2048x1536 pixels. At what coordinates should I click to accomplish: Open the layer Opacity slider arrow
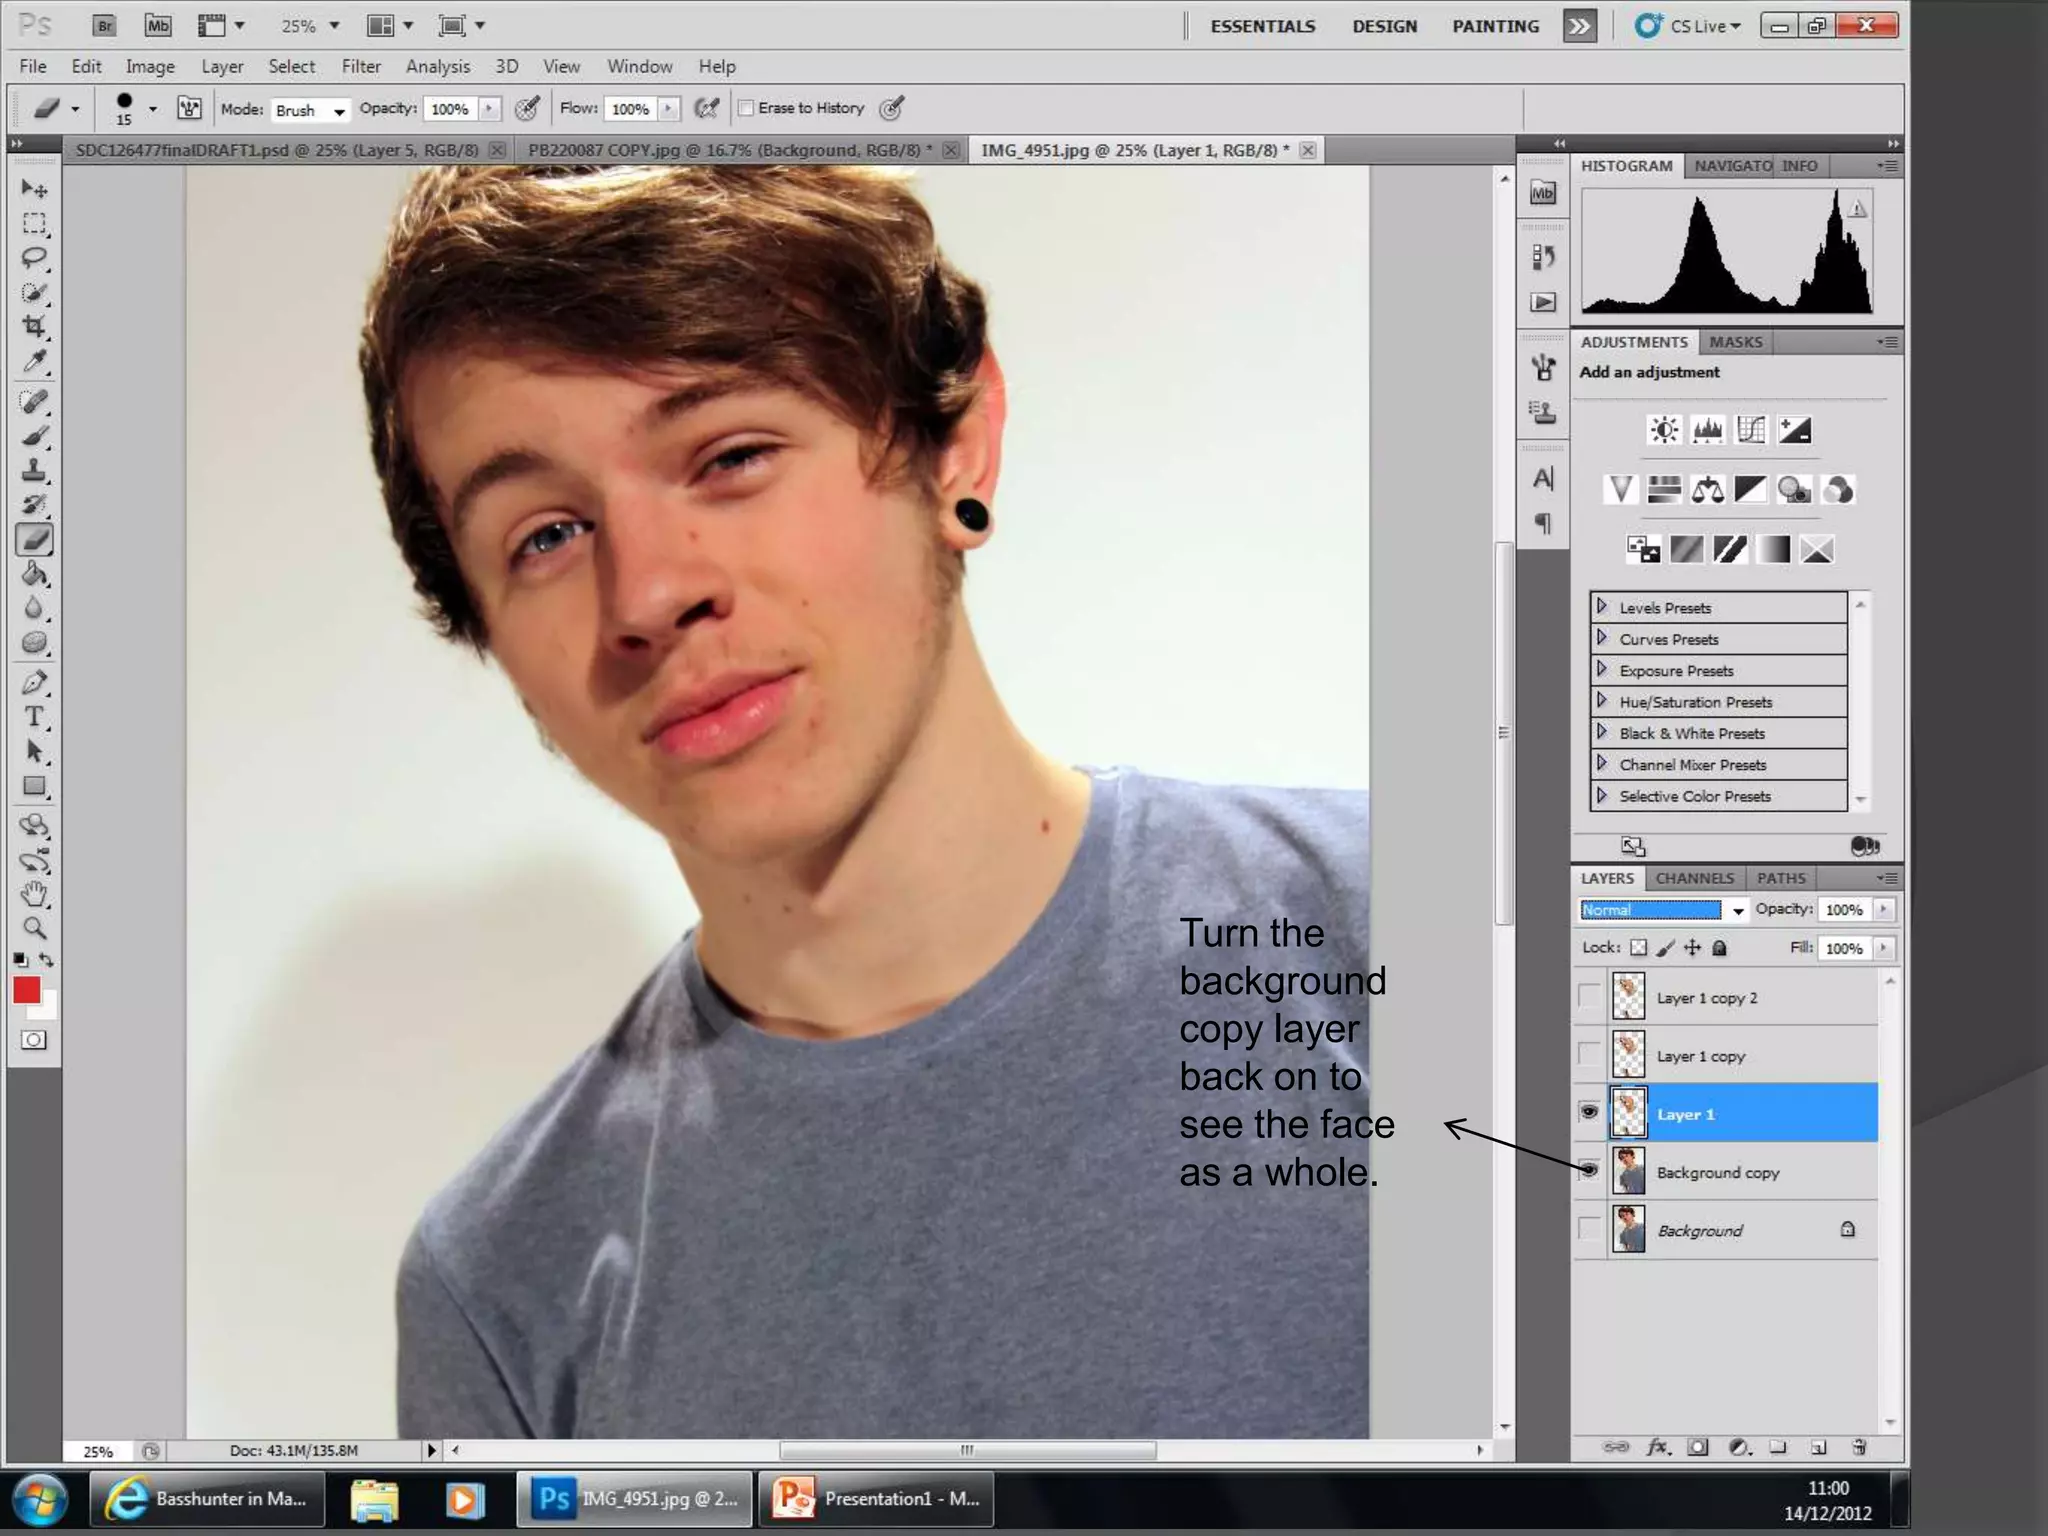tap(1883, 909)
